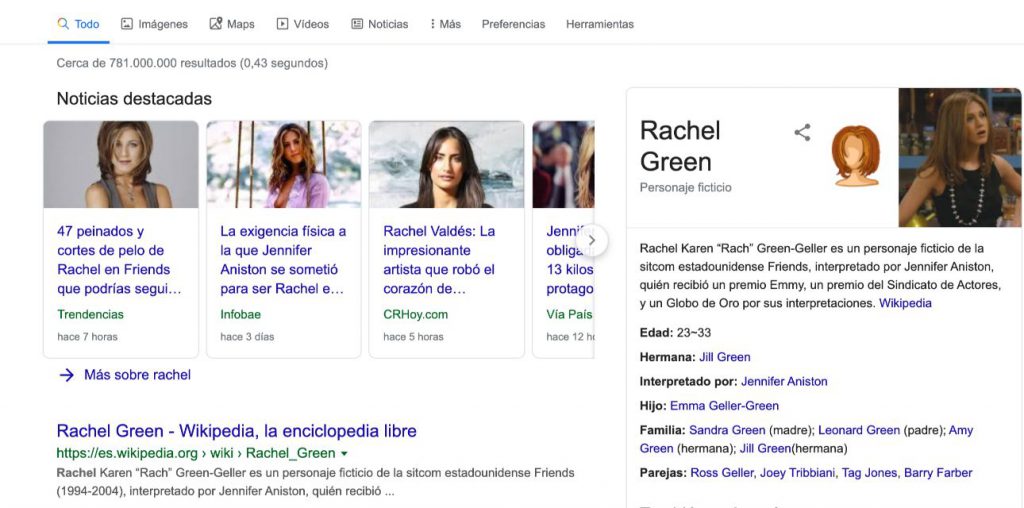Click 'hace 7 horas' timestamp
This screenshot has height=508, width=1024.
pyautogui.click(x=87, y=337)
